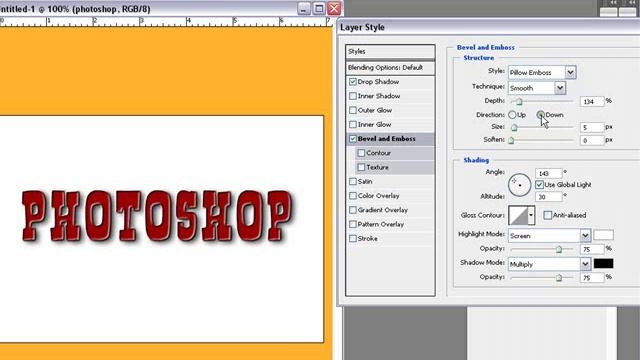Screen dimensions: 640x360
Task: Turn on the Color Overlay checkbox
Action: point(353,196)
